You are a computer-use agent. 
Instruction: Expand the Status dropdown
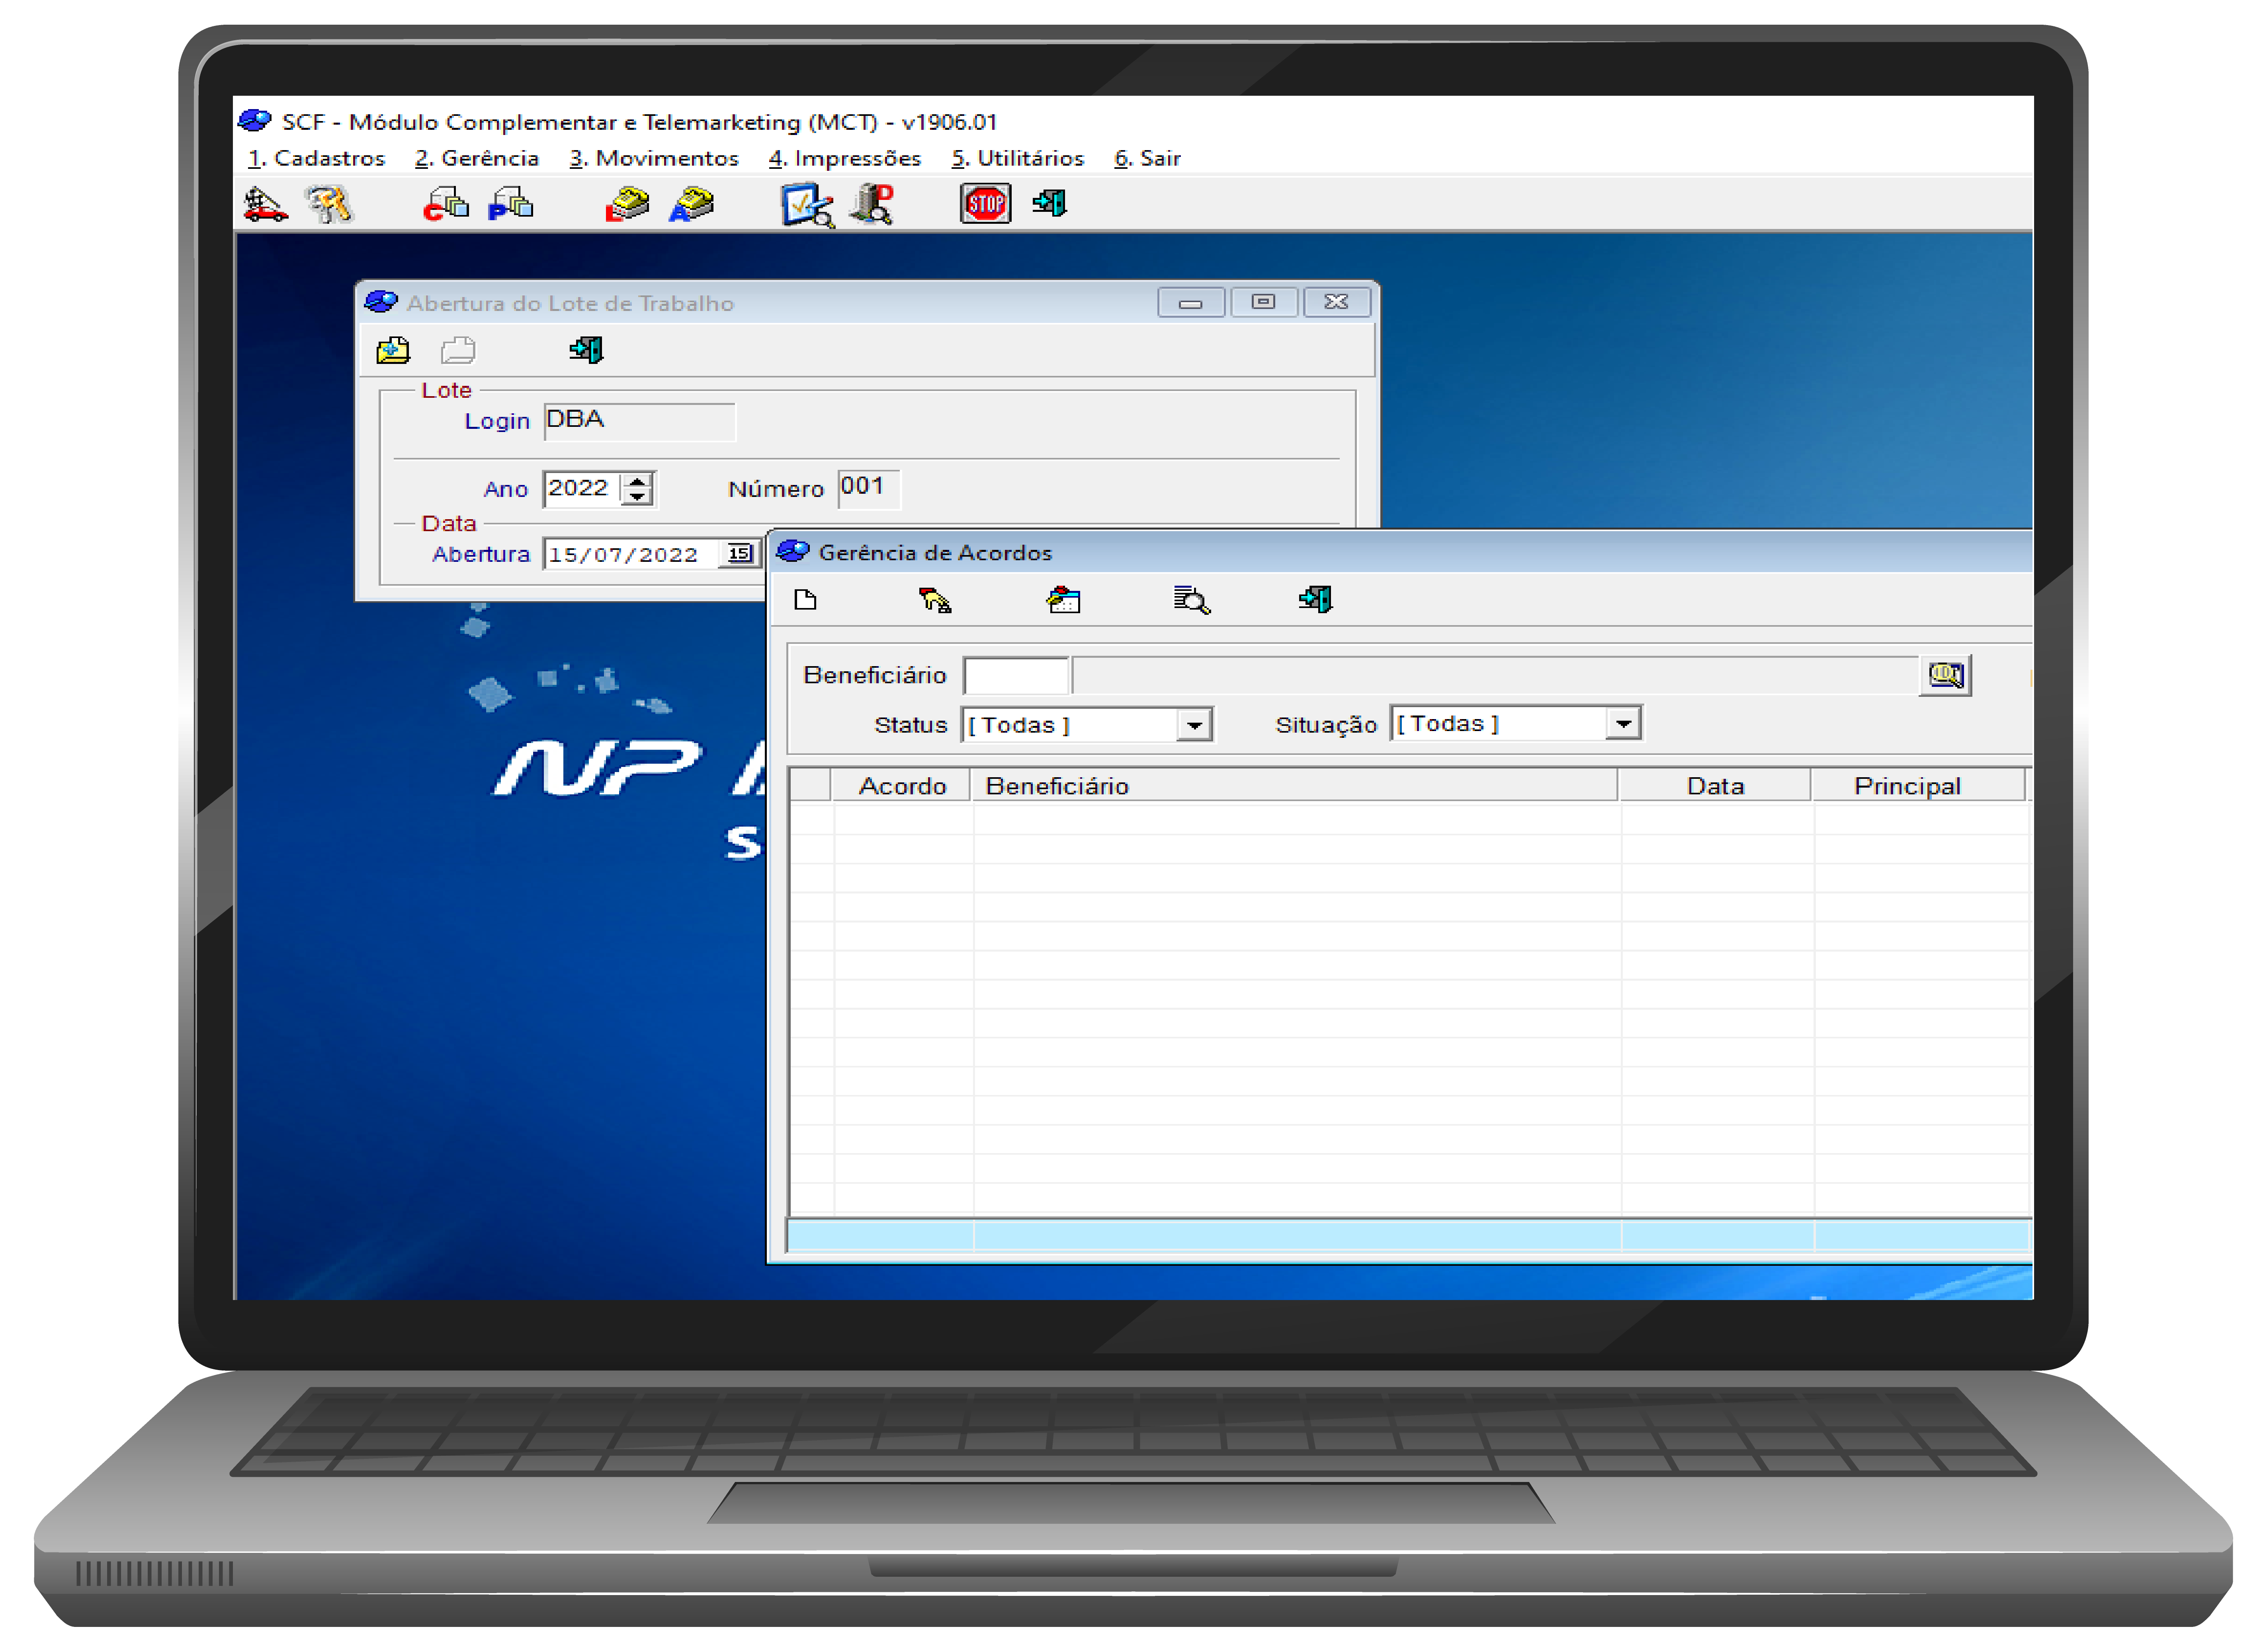[x=1194, y=725]
